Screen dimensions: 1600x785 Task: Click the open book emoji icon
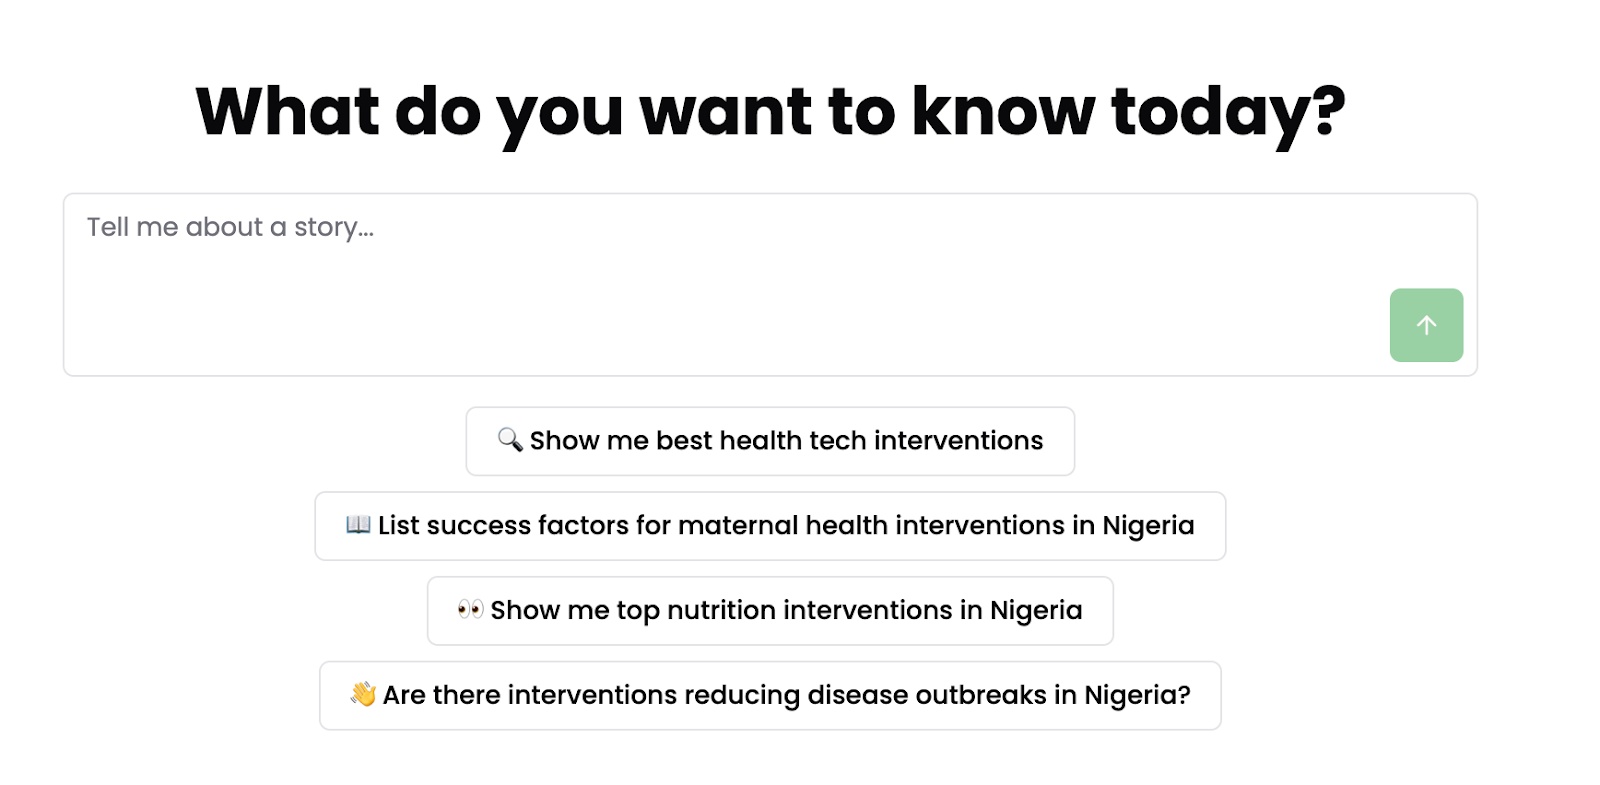click(x=358, y=525)
